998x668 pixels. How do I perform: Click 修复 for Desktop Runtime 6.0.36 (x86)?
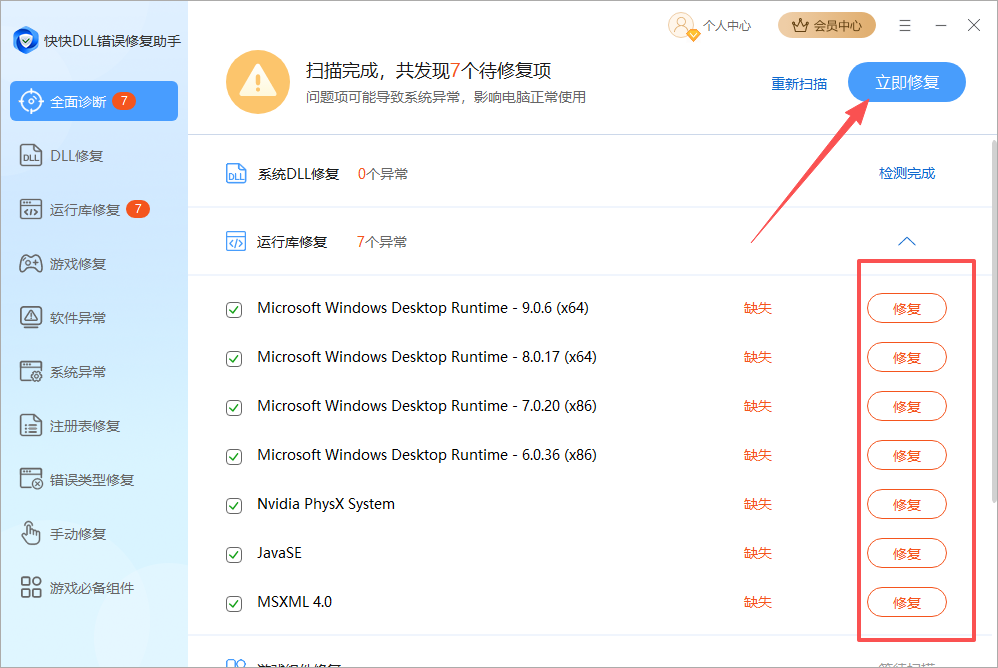(906, 456)
